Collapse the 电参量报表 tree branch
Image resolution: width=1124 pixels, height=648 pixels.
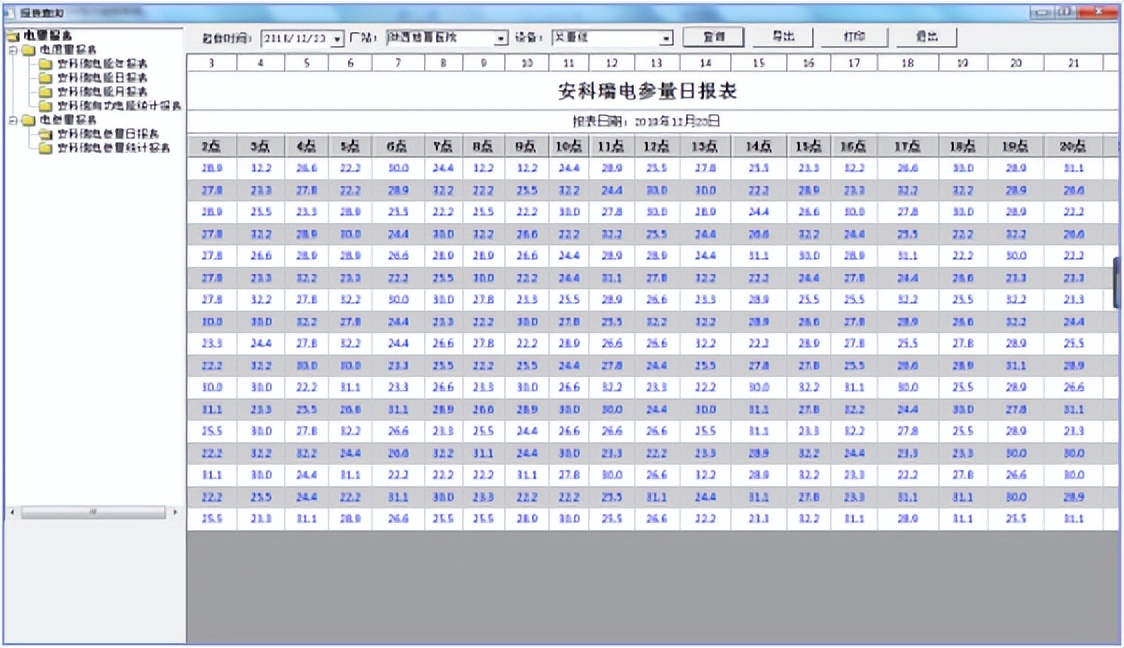(12, 120)
